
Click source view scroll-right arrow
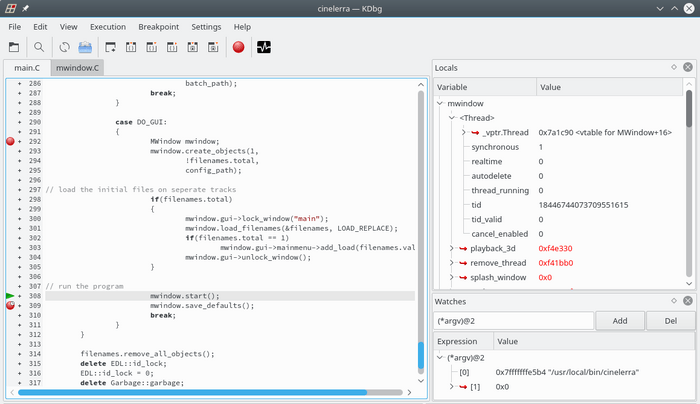[x=409, y=392]
